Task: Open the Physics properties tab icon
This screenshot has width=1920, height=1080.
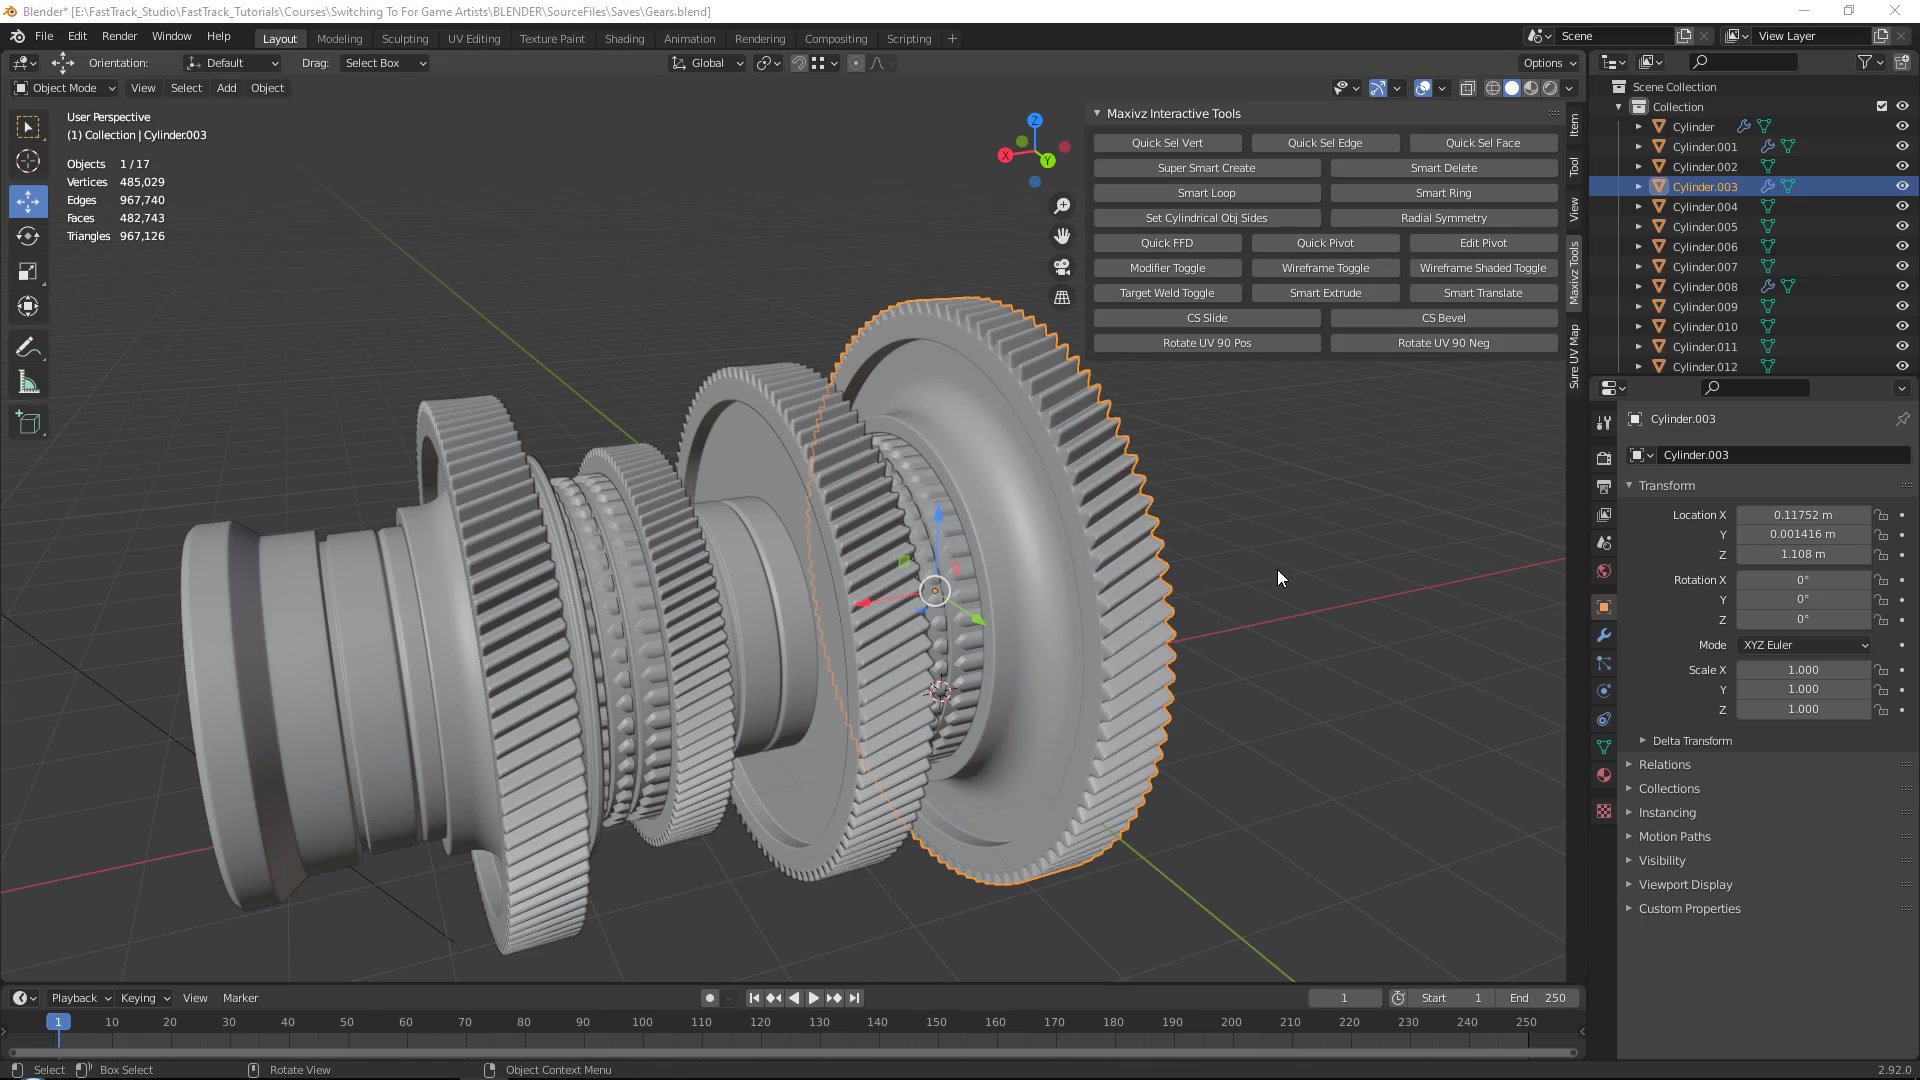Action: pyautogui.click(x=1604, y=691)
